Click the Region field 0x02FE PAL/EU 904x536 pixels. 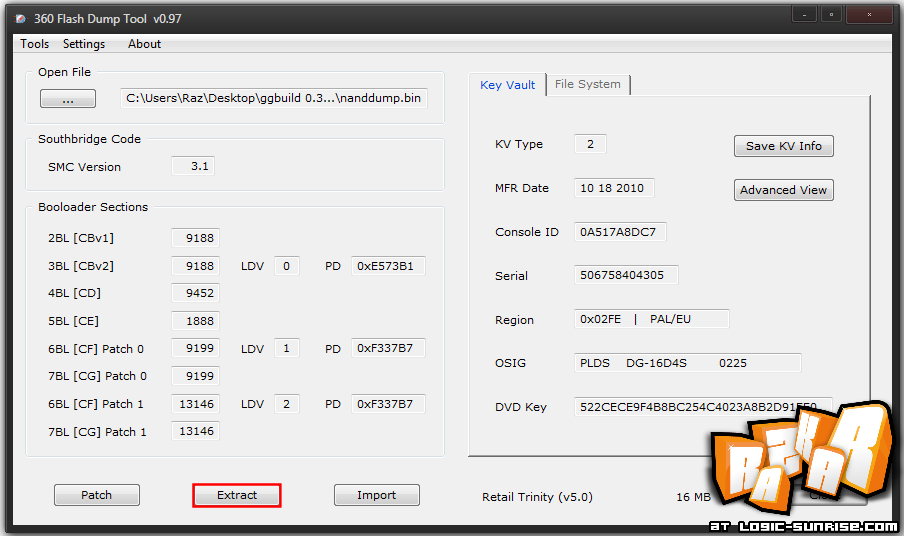pyautogui.click(x=652, y=319)
